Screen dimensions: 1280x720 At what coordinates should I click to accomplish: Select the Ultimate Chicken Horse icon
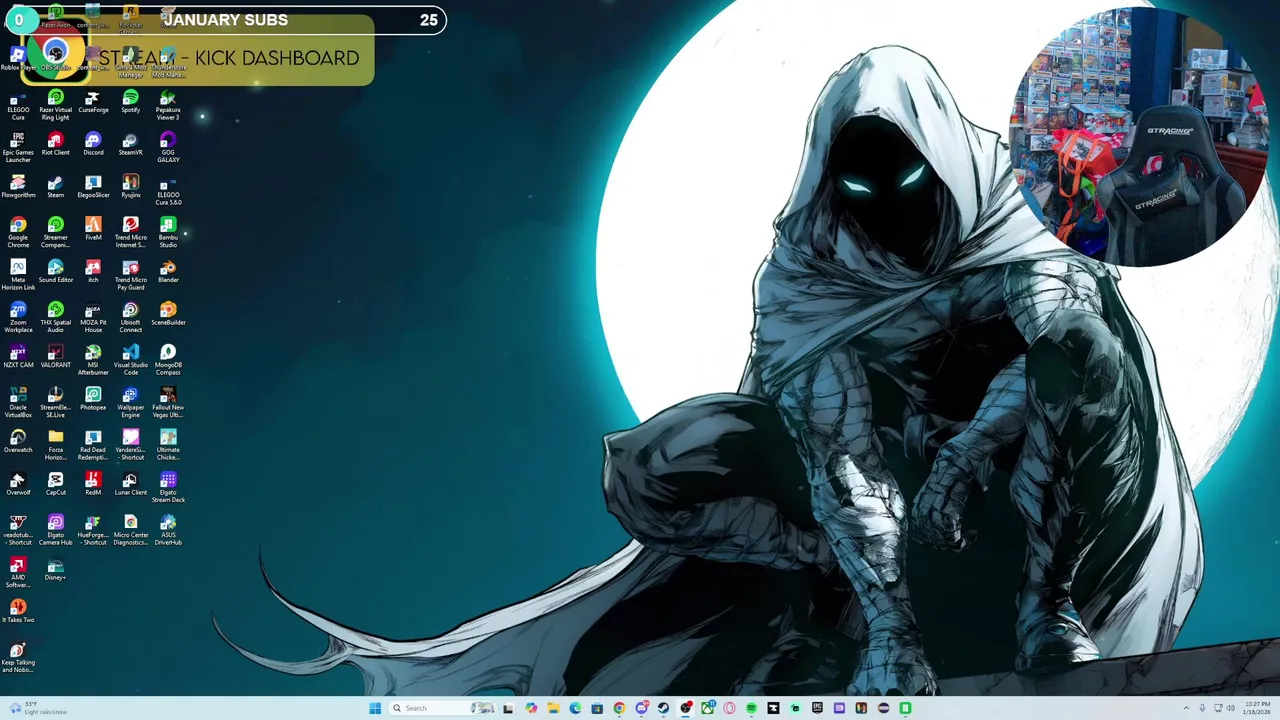[x=168, y=445]
